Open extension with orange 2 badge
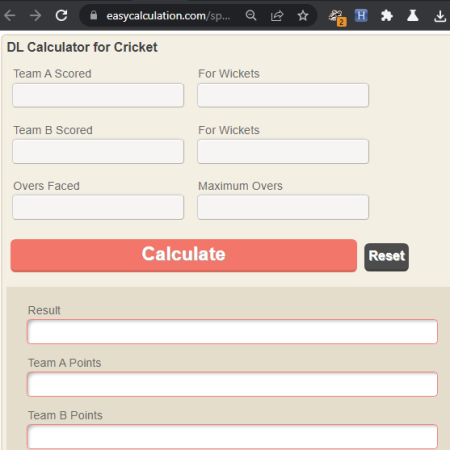The image size is (450, 450). 337,17
